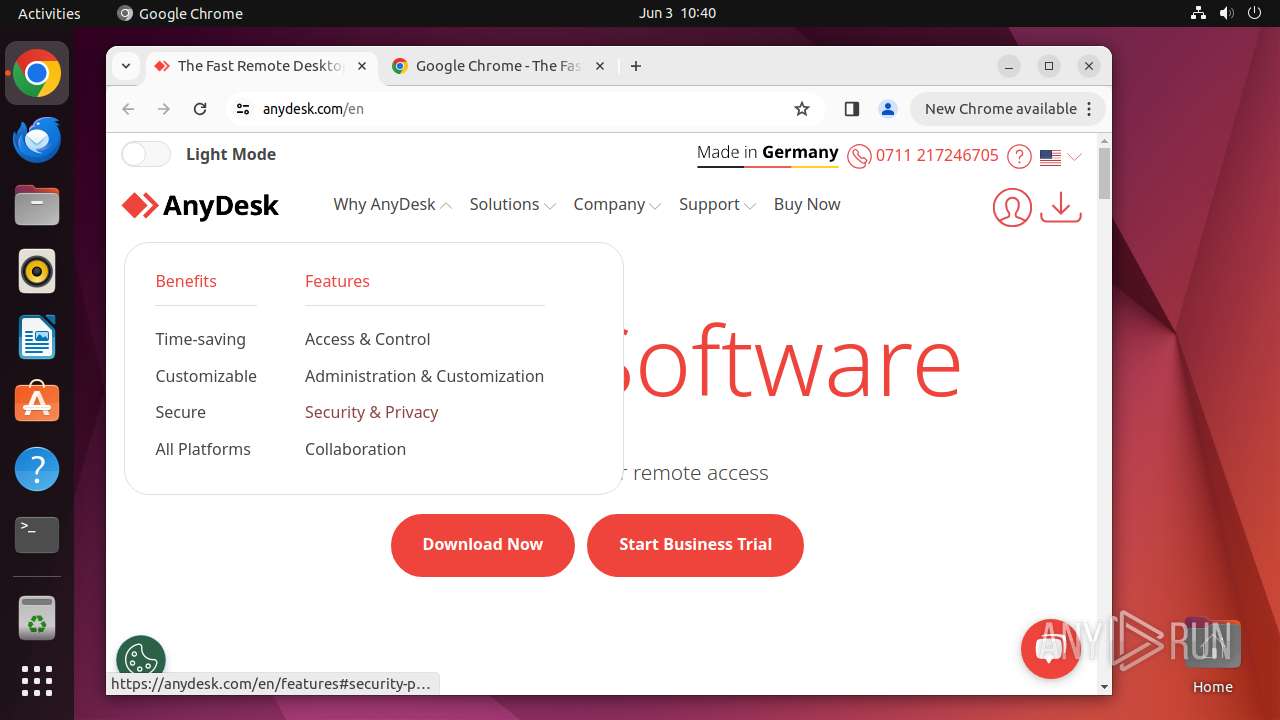
Task: Open Ubuntu Software from the dock
Action: pos(37,403)
